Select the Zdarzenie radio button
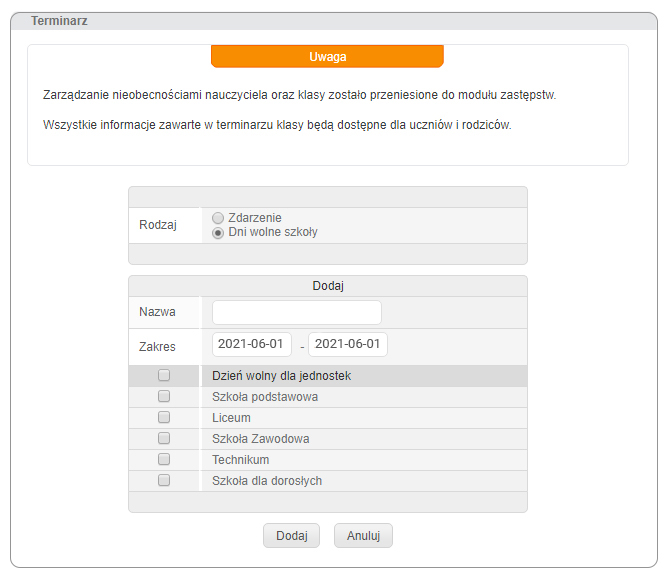 pos(218,218)
